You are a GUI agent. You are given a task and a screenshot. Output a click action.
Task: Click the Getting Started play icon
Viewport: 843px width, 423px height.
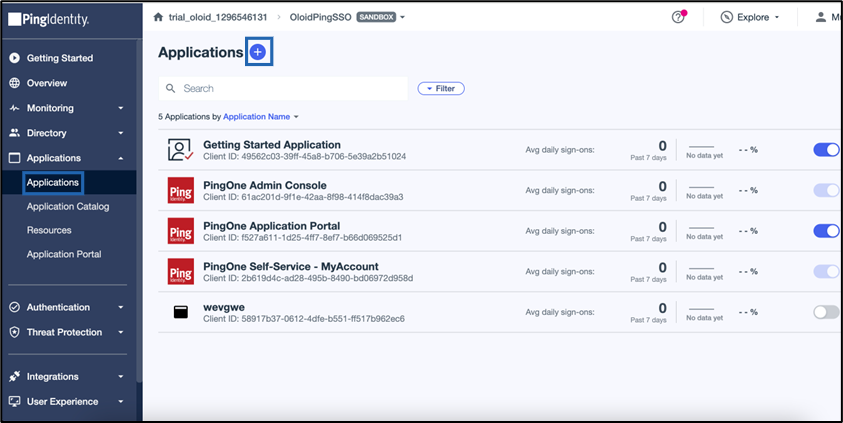pos(15,58)
